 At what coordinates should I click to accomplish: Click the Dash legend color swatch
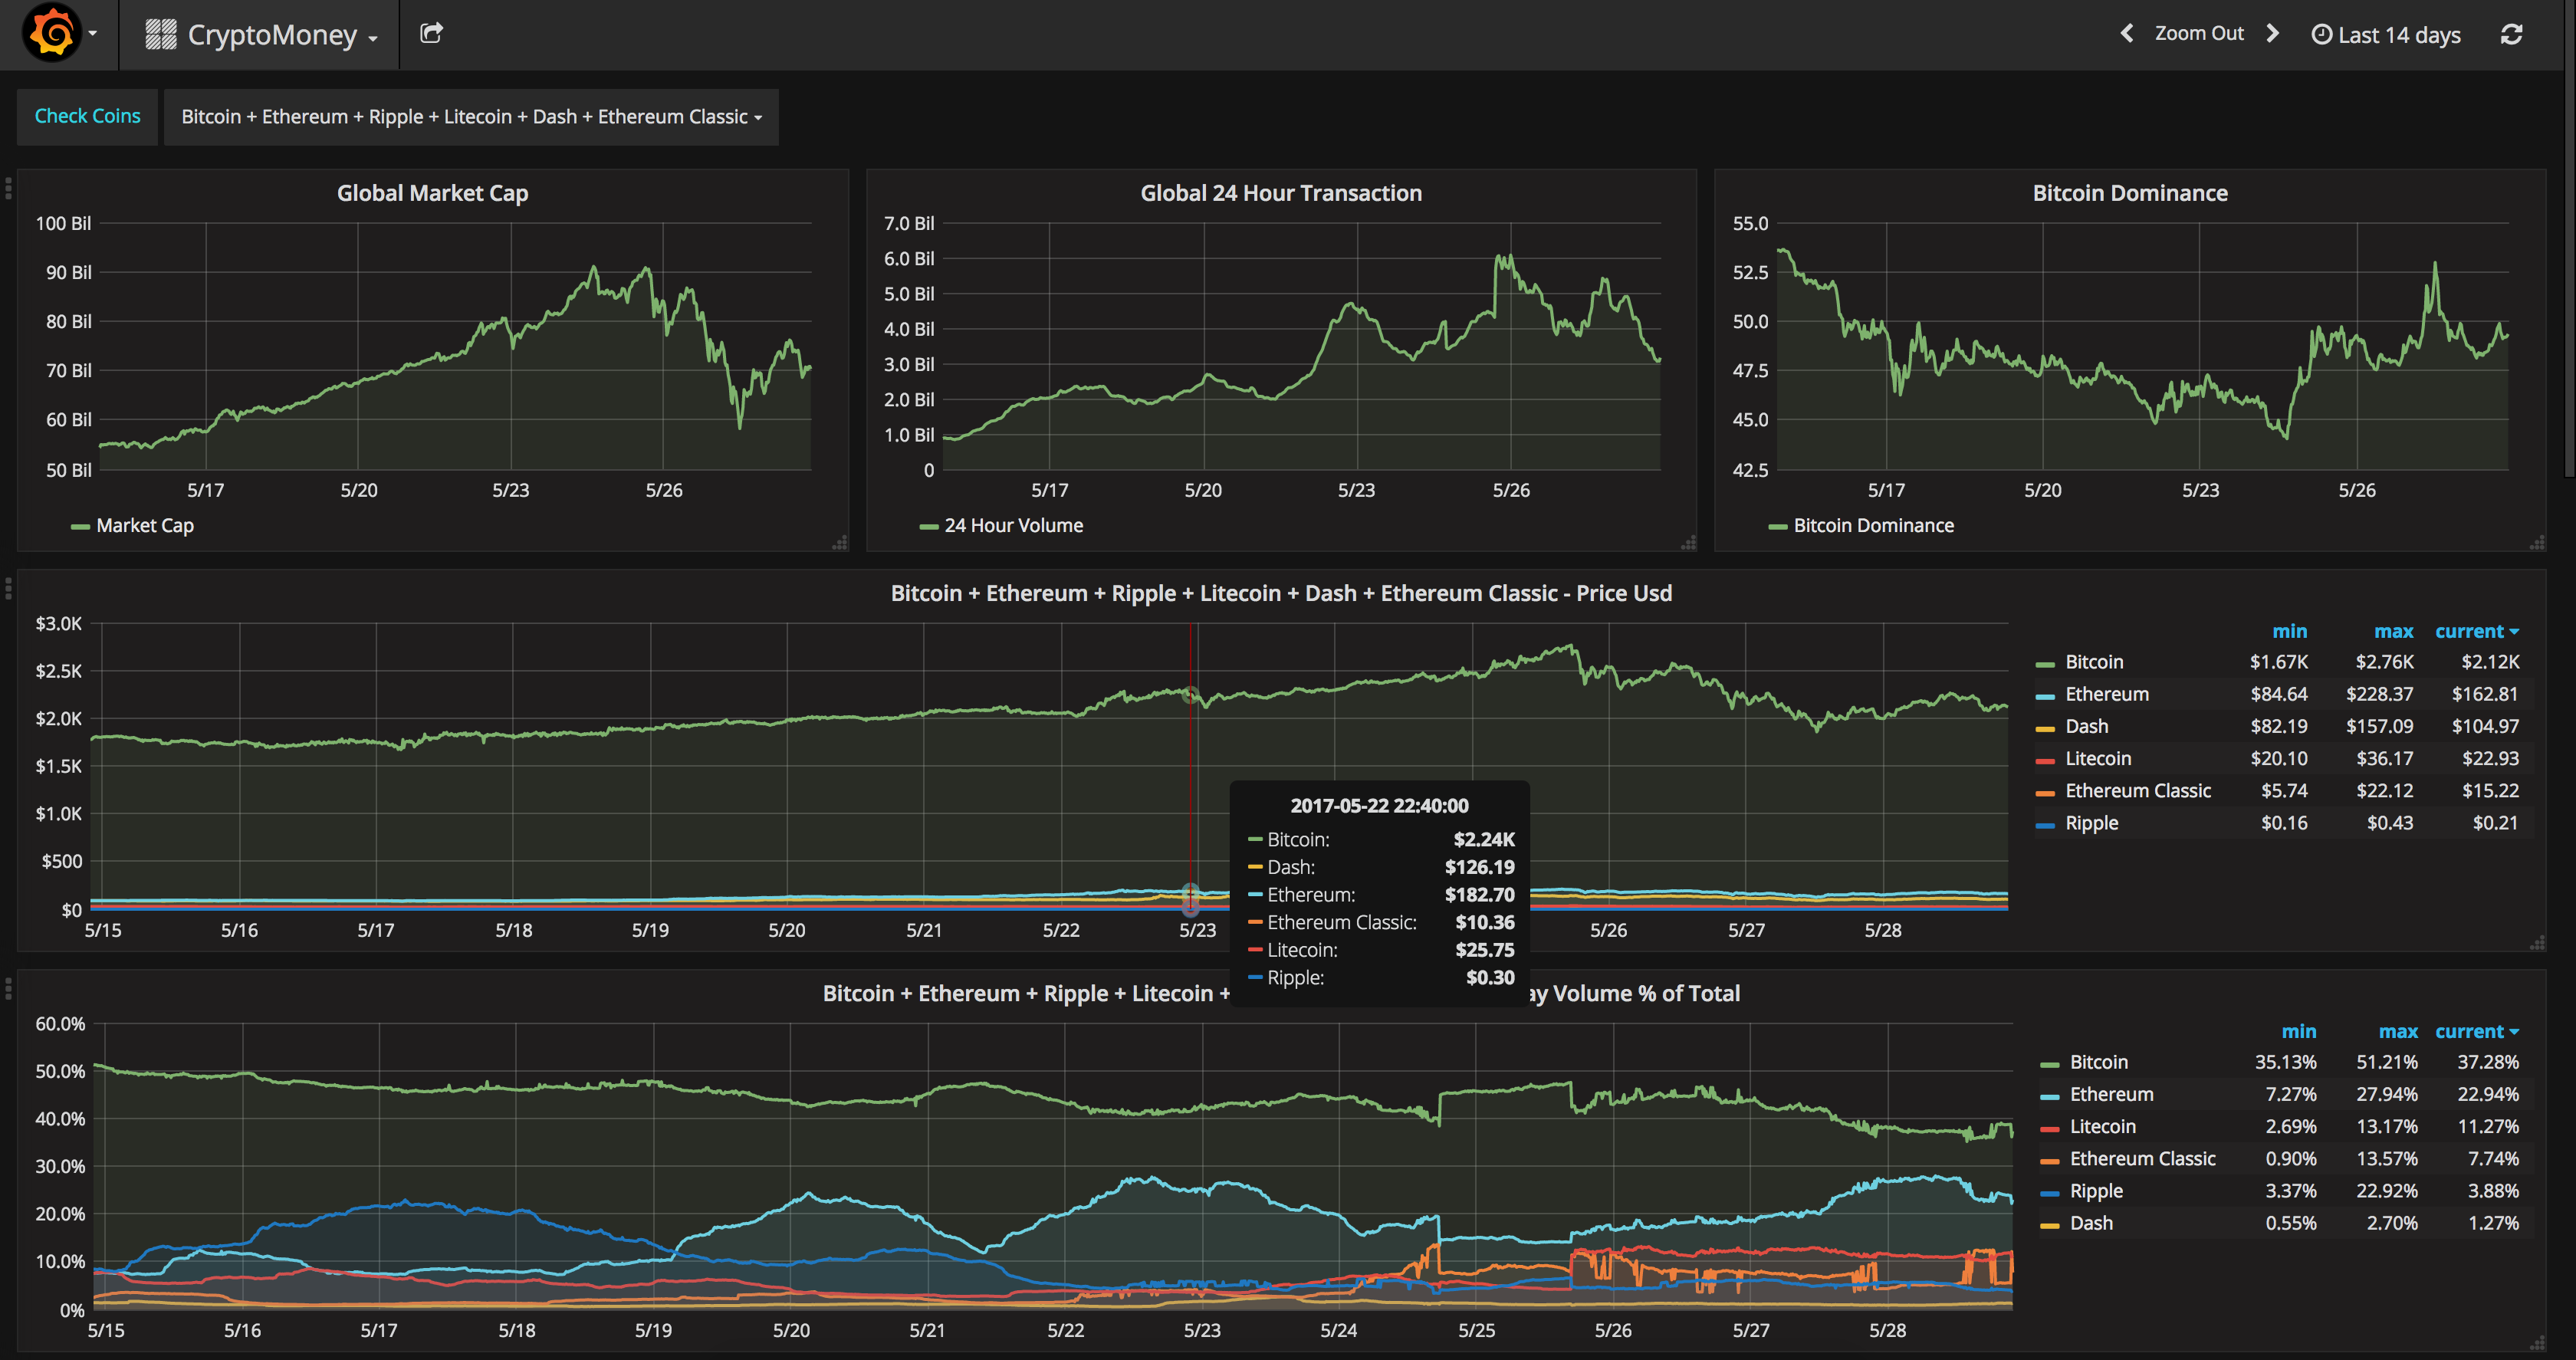tap(2045, 728)
